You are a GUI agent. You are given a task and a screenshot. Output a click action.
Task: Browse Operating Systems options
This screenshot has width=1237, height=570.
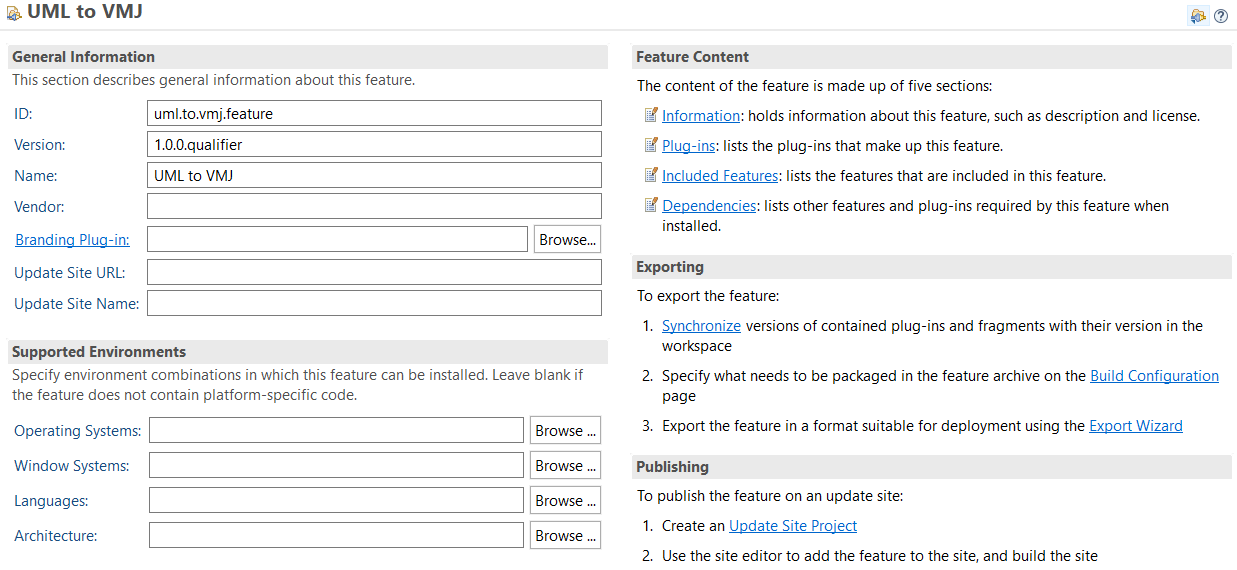[x=565, y=430]
